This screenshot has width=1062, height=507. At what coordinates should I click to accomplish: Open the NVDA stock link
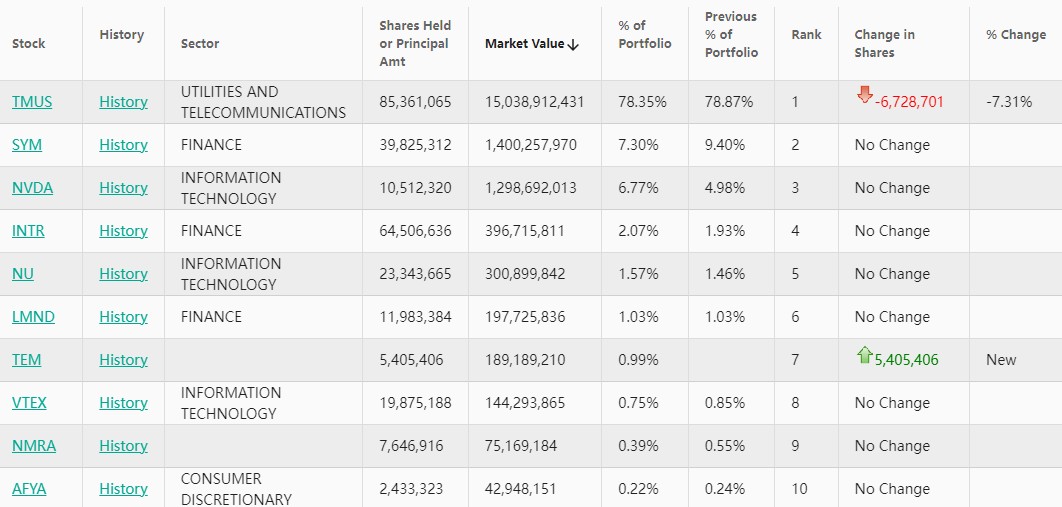32,188
